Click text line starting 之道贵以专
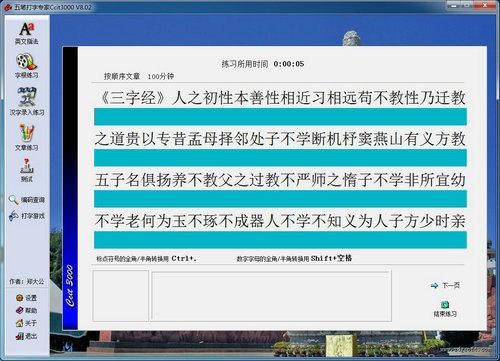 280,139
